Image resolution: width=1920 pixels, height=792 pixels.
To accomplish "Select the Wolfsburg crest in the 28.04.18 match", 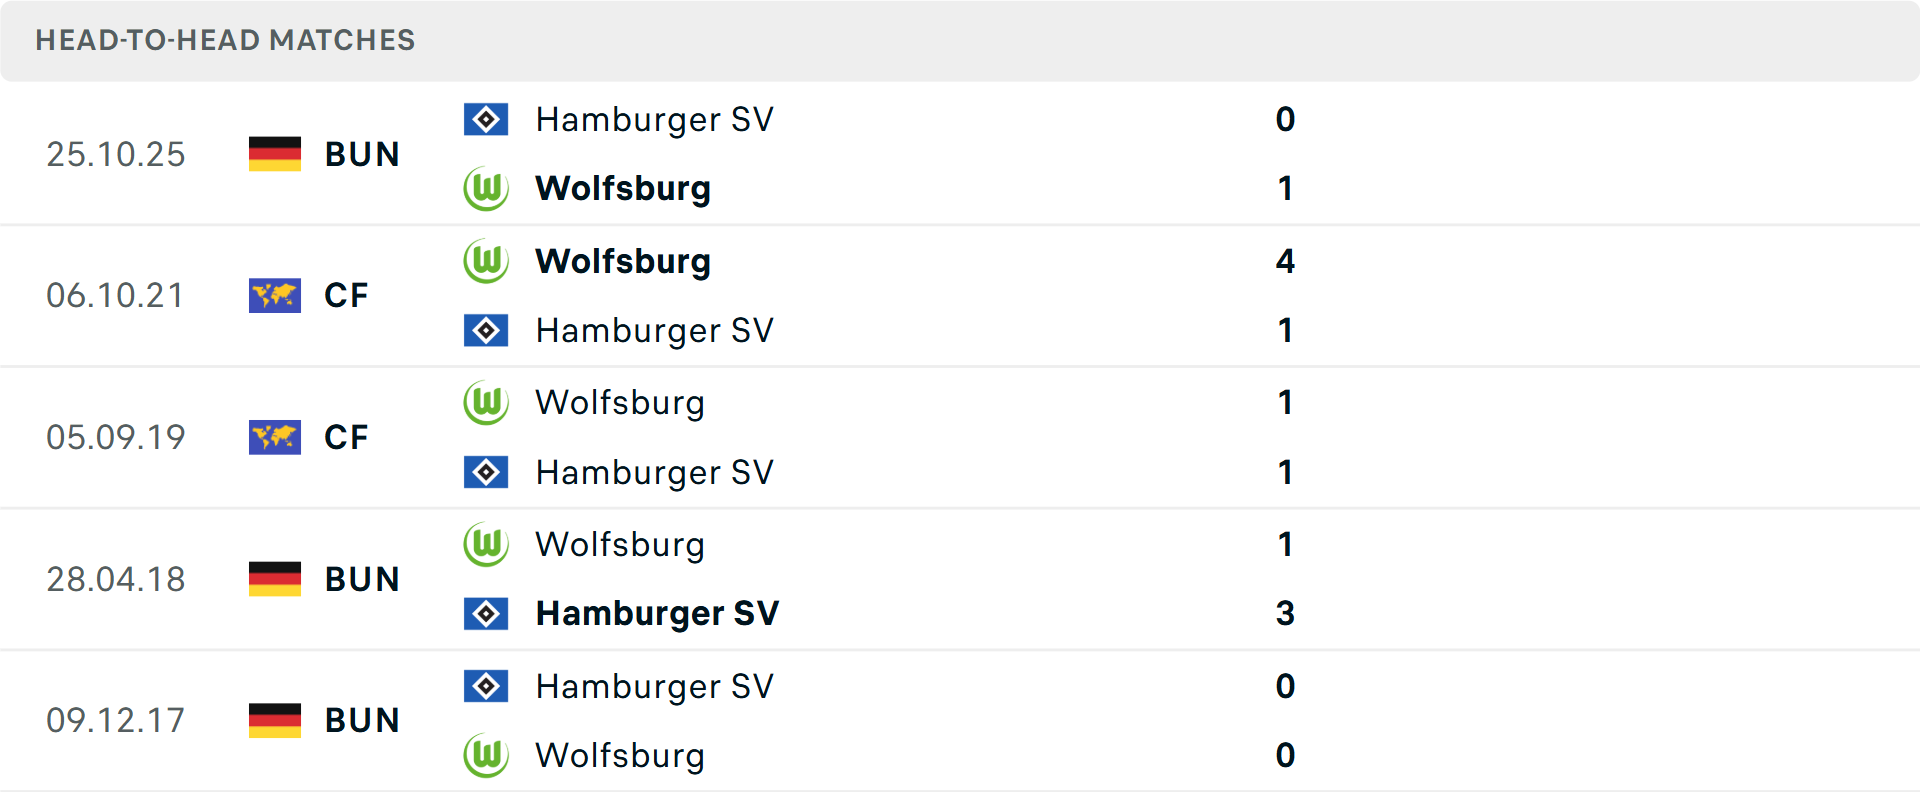I will 486,545.
